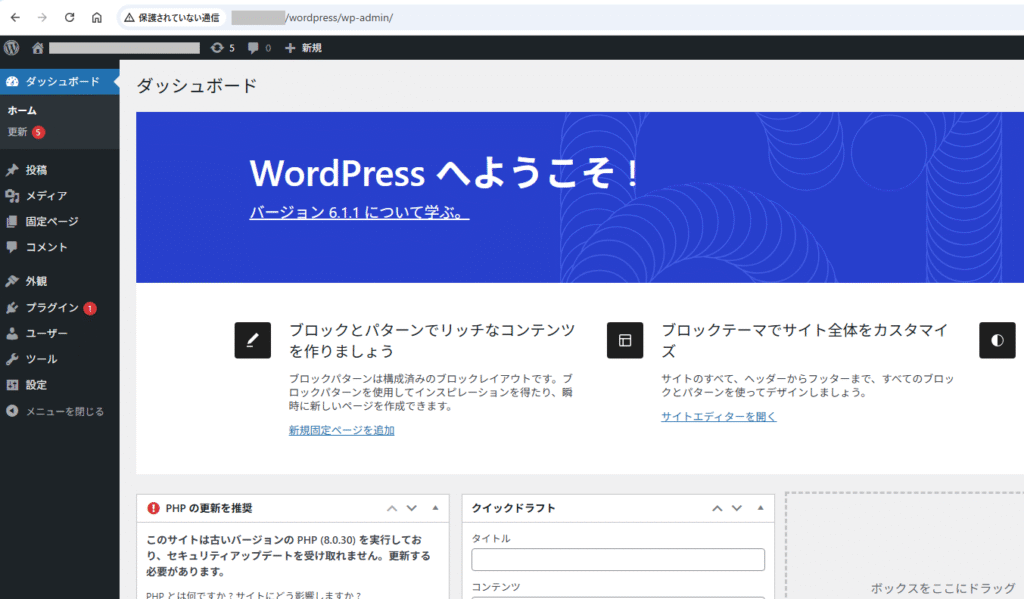Screen dimensions: 1024x599
Task: Collapse the クイックドラフト panel
Action: [761, 508]
